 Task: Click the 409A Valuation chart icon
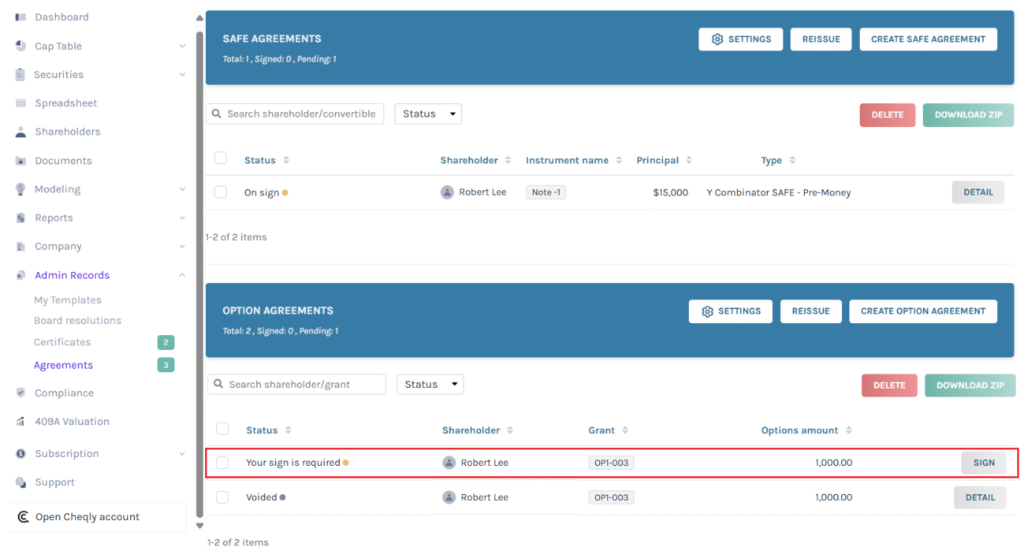click(20, 421)
